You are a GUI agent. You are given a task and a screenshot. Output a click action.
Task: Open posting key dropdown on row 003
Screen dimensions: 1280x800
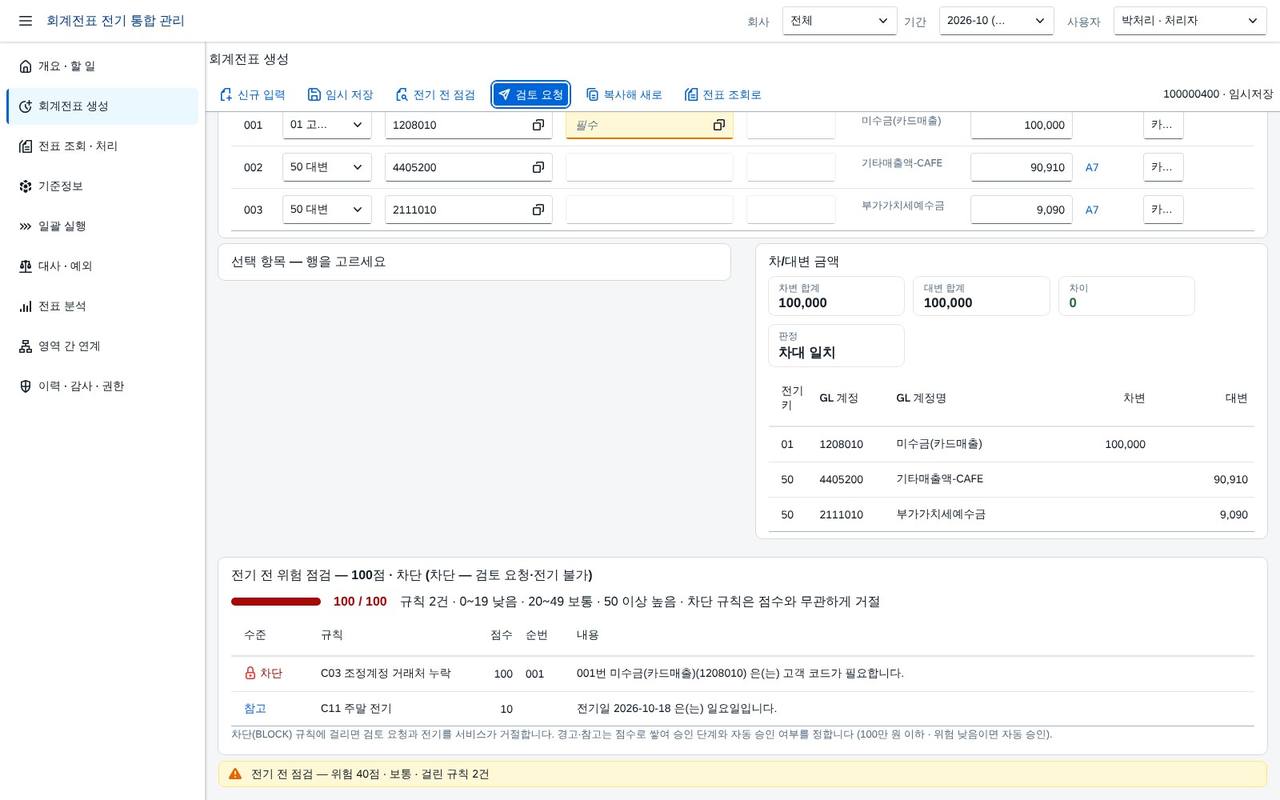point(327,209)
